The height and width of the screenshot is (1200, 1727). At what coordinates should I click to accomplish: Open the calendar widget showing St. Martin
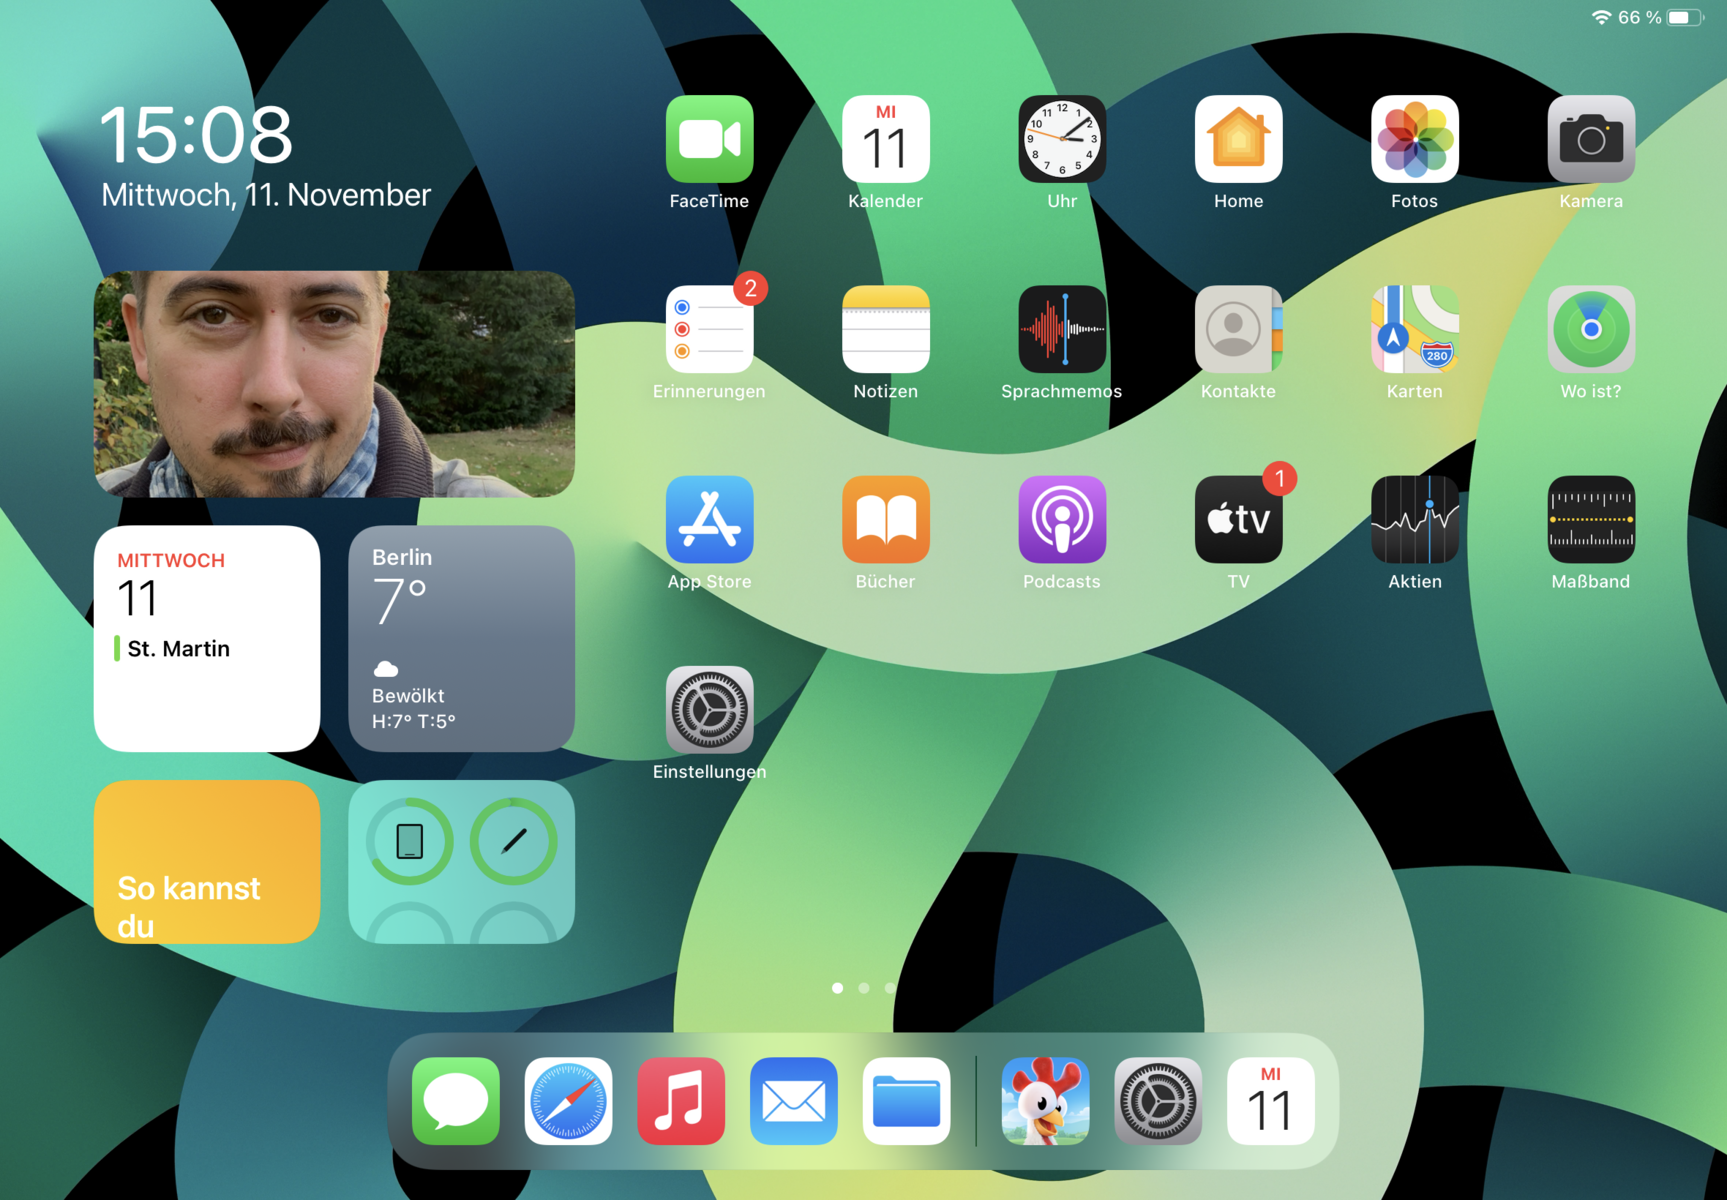tap(207, 638)
